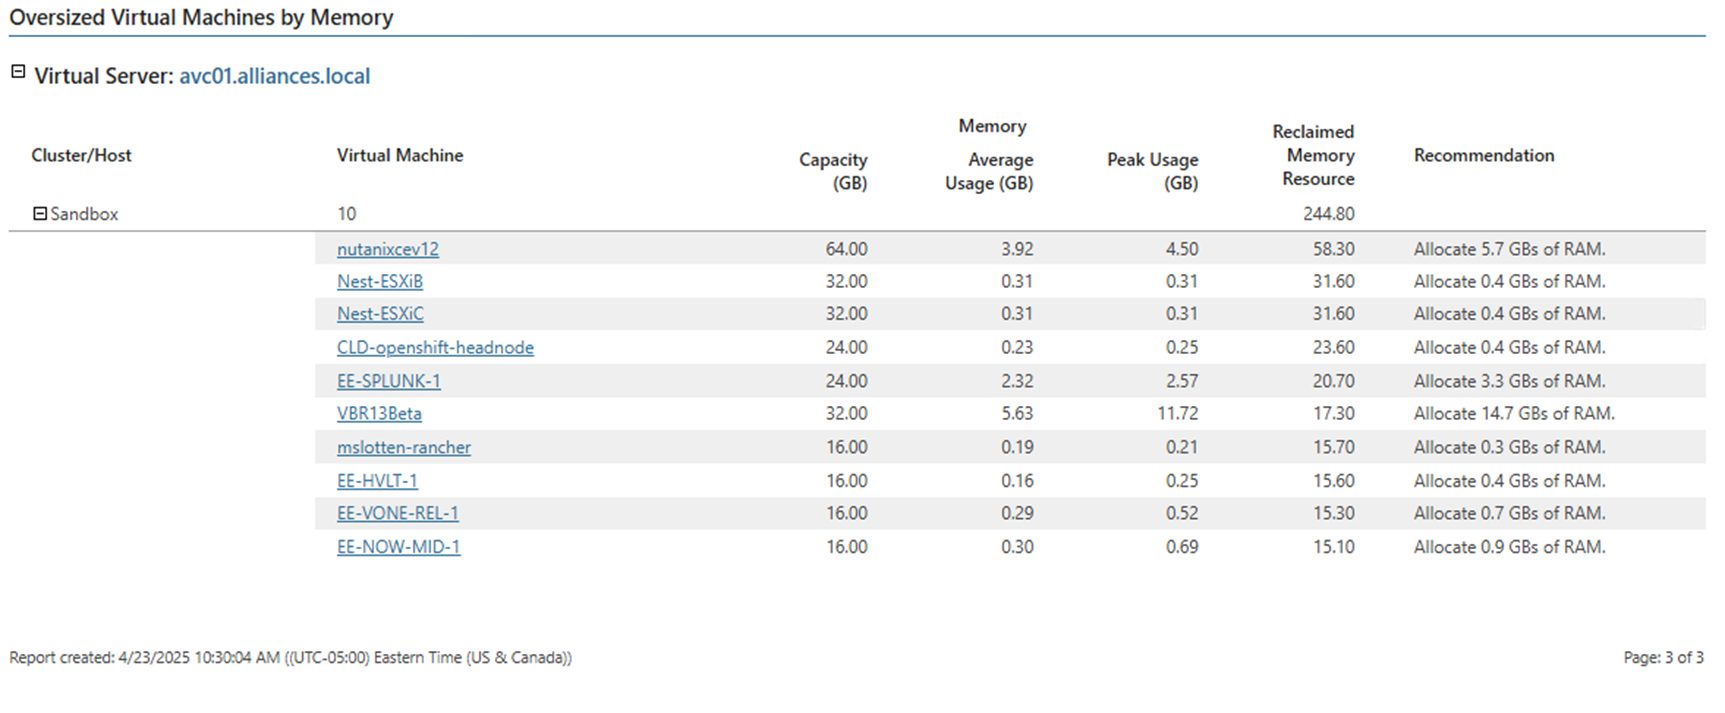Click the Cluster/Host column header
This screenshot has height=713, width=1725.
coord(81,155)
